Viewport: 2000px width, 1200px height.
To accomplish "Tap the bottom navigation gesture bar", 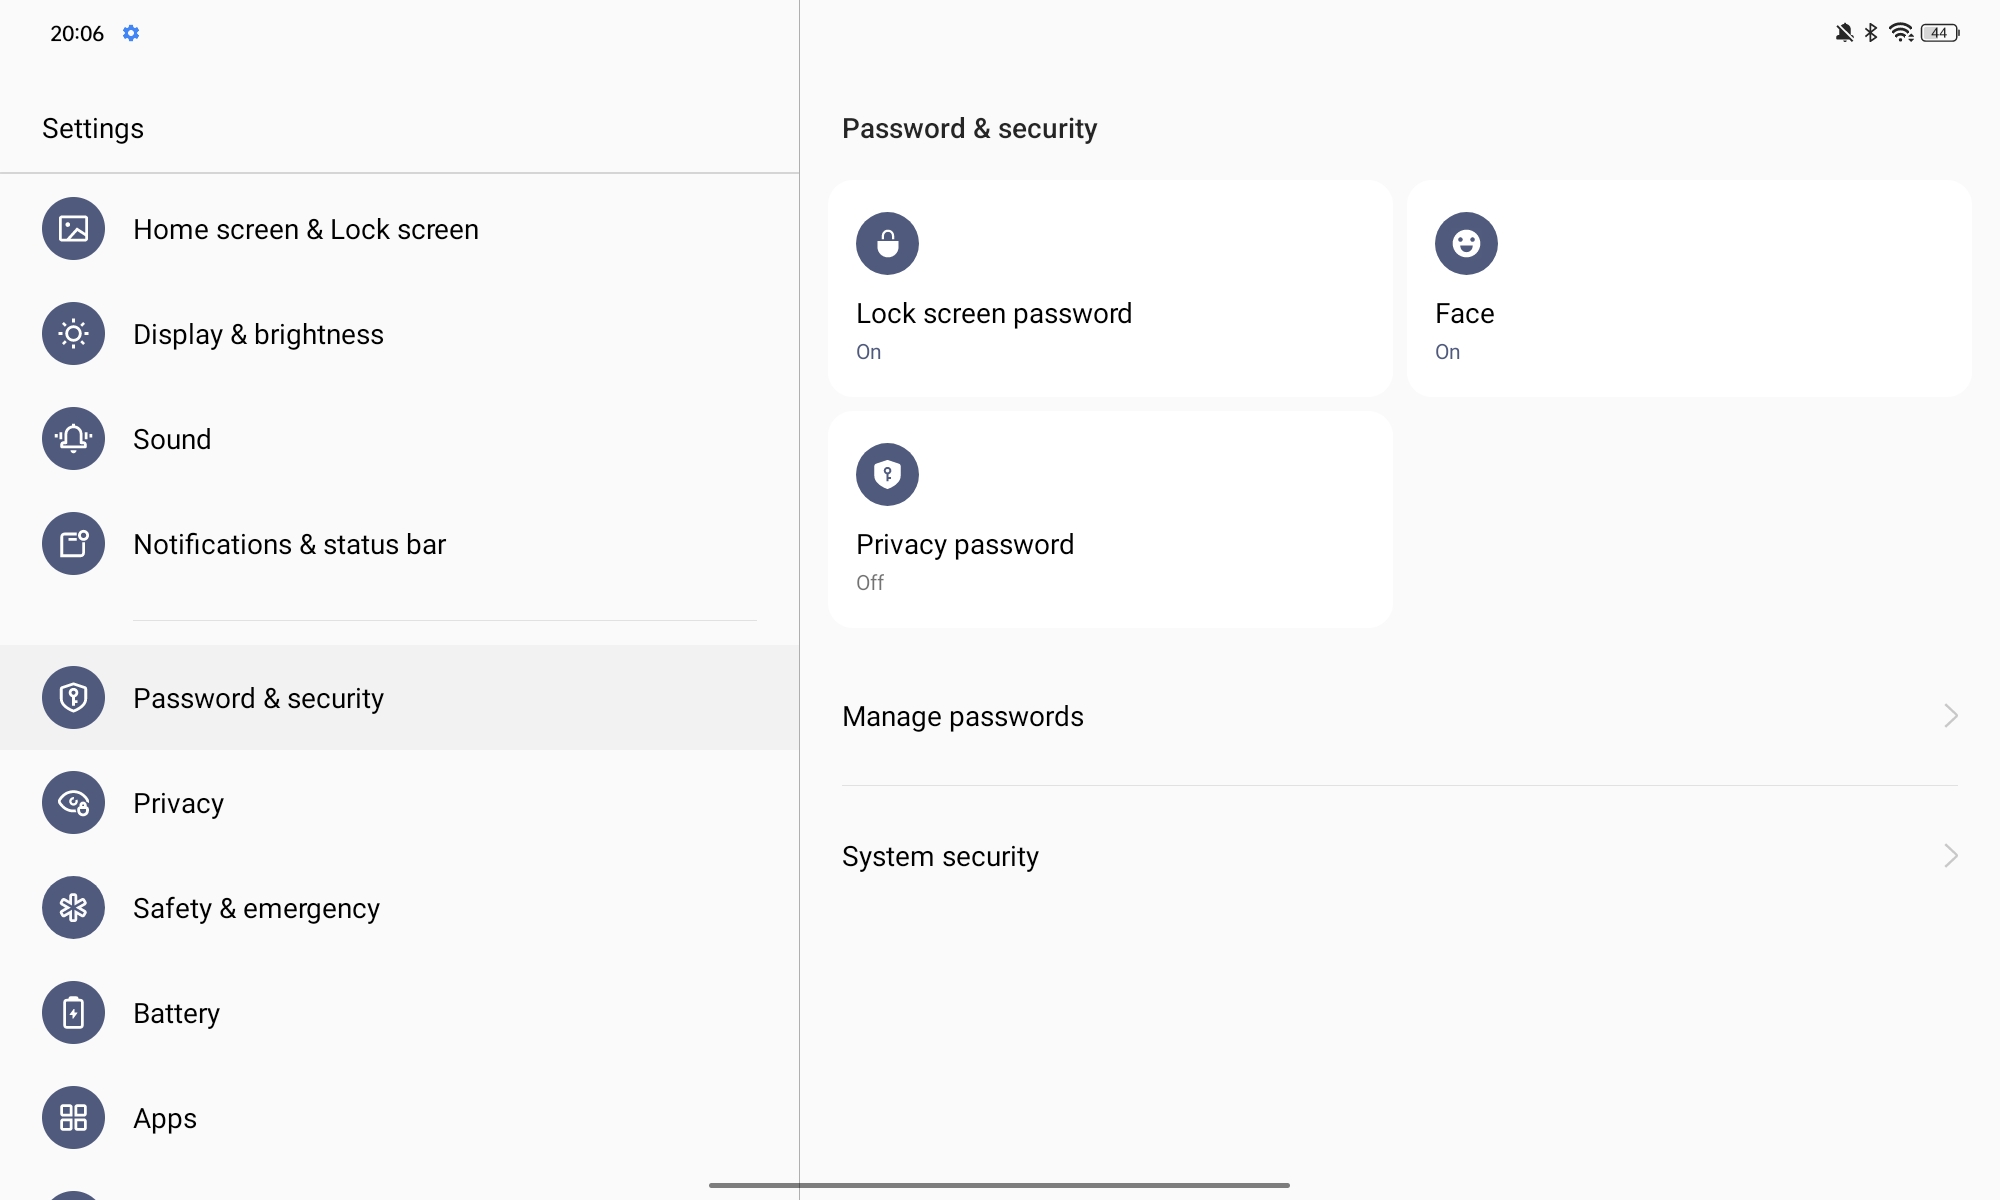I will coord(999,1185).
